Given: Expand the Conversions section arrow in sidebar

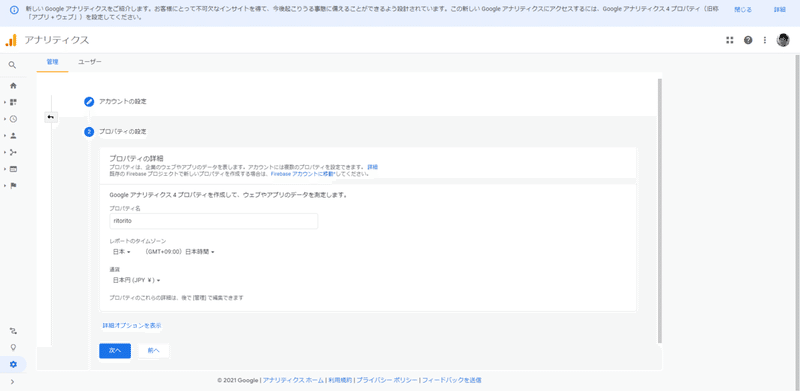Looking at the screenshot, I should pyautogui.click(x=5, y=185).
